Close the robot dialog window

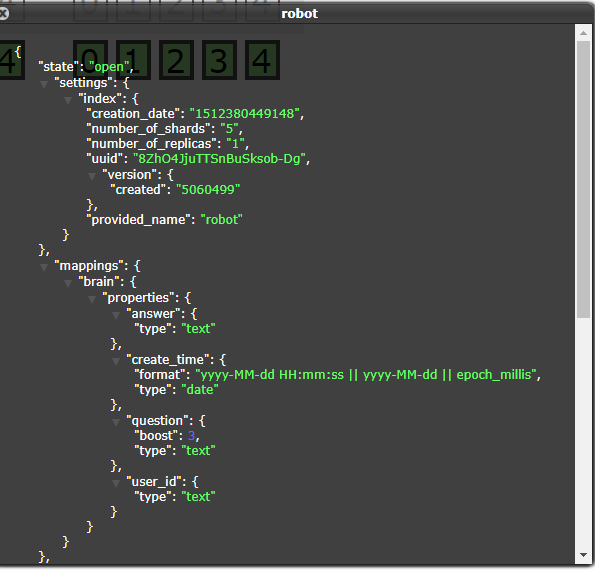pos(3,14)
